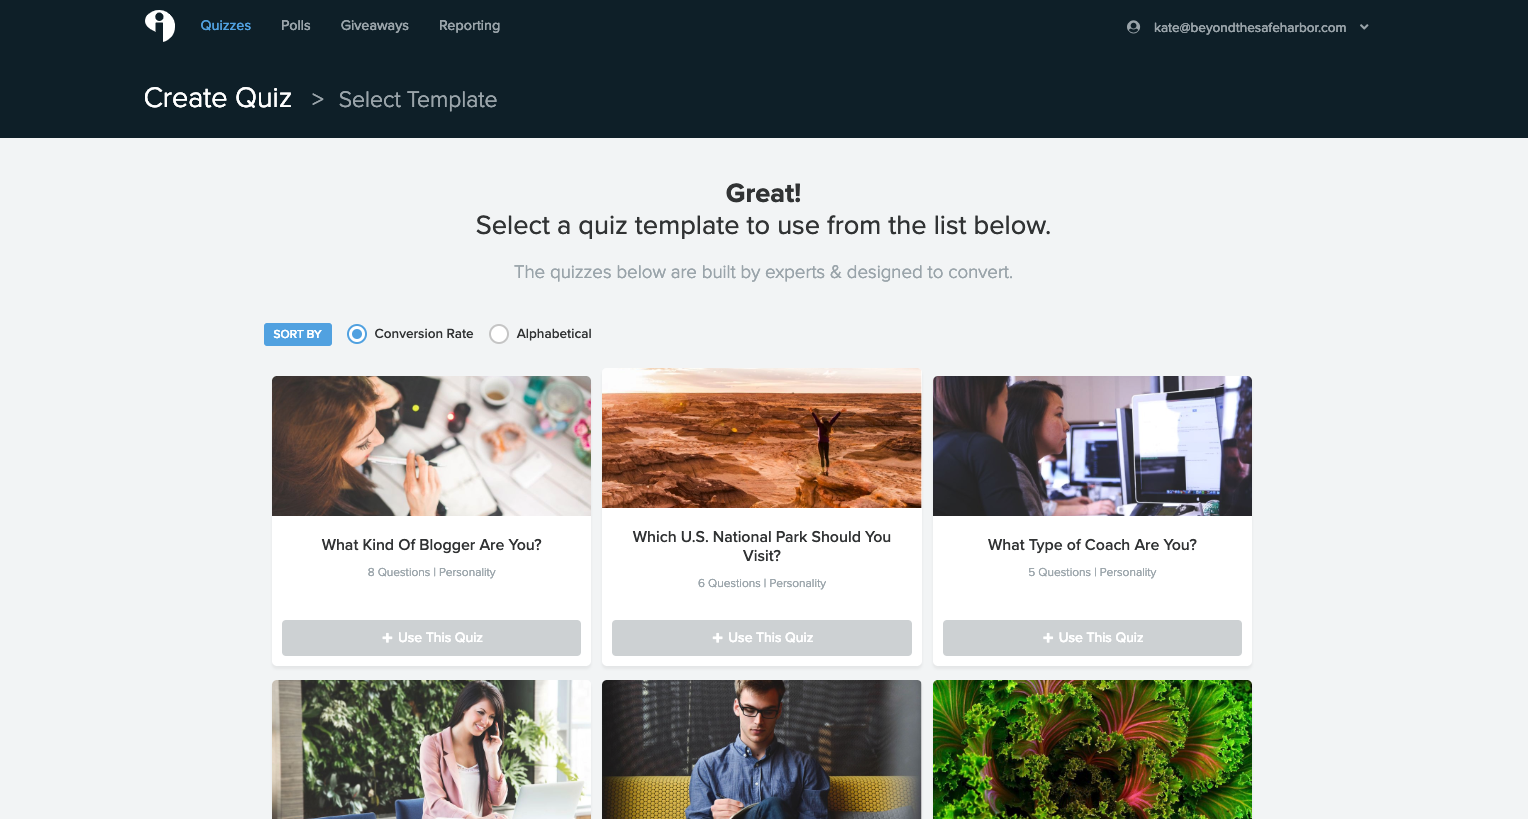
Task: Open the kate@beyondthesafeharbor.com account menu
Action: pyautogui.click(x=1249, y=27)
